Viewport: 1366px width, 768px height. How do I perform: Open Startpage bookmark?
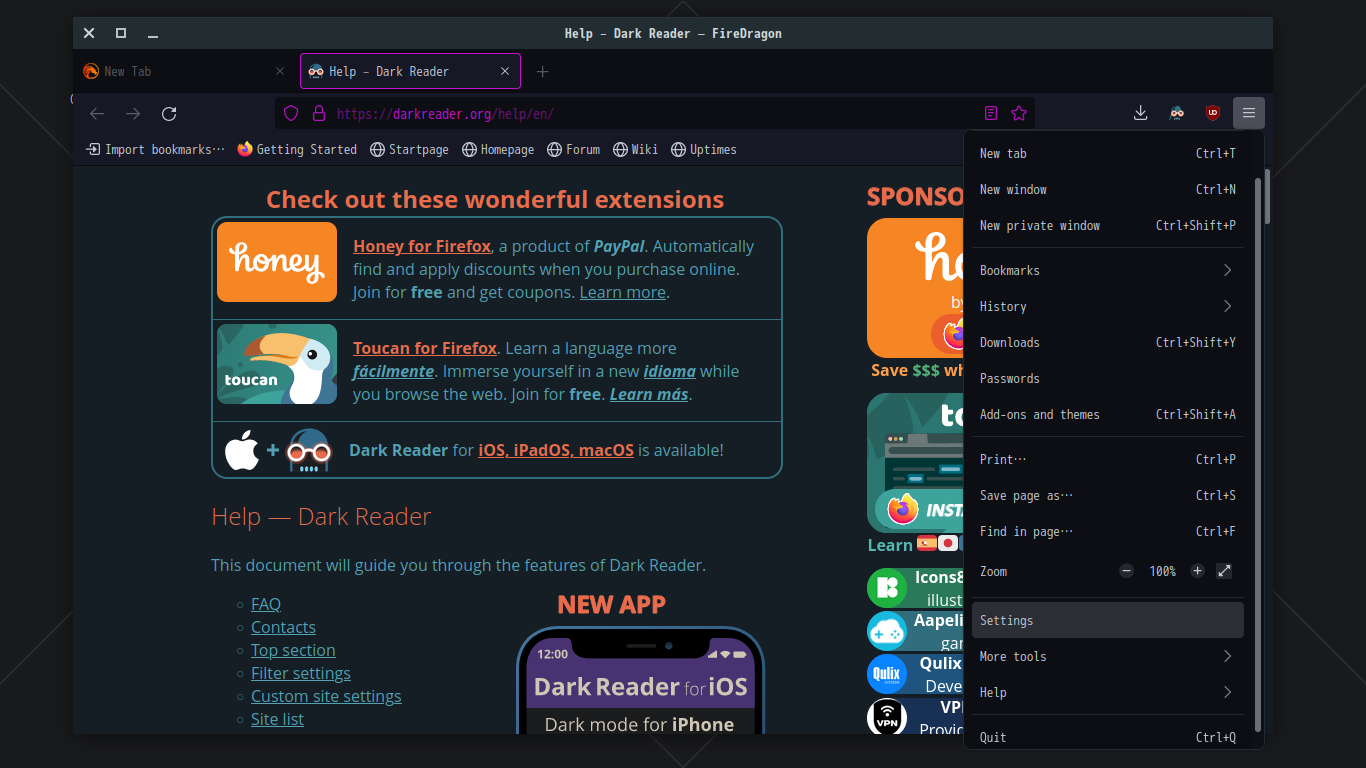(x=409, y=149)
